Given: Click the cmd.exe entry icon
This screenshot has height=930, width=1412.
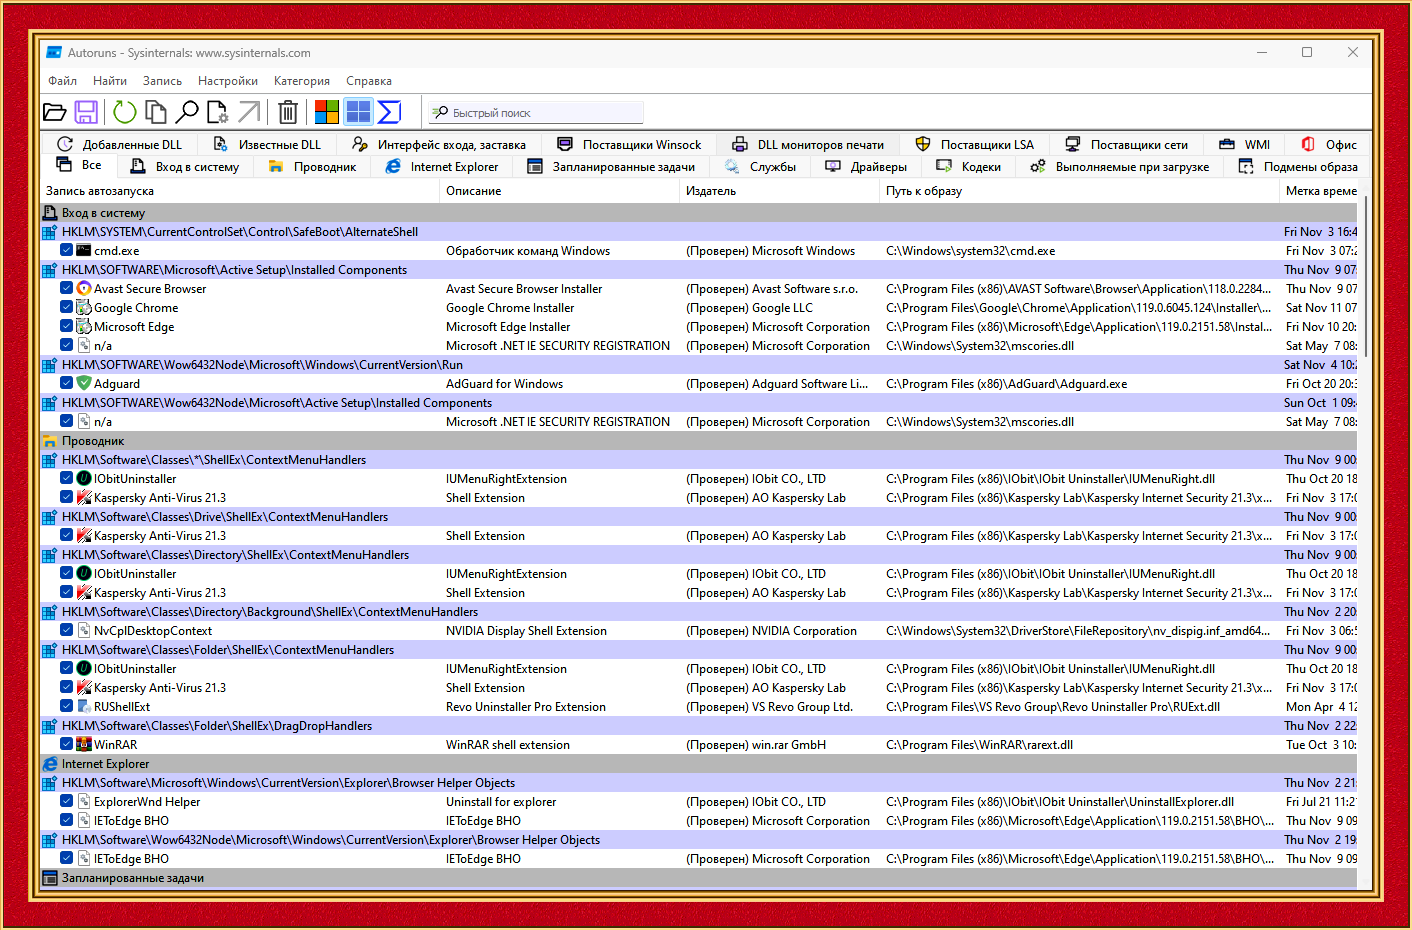Looking at the screenshot, I should point(84,251).
